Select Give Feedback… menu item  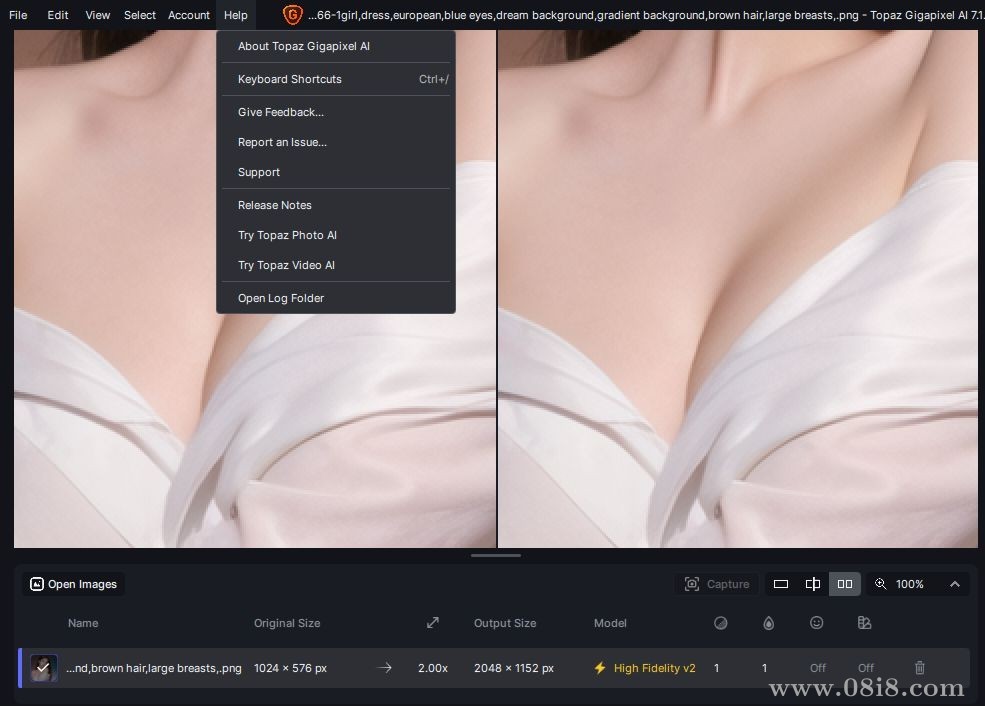click(336, 112)
